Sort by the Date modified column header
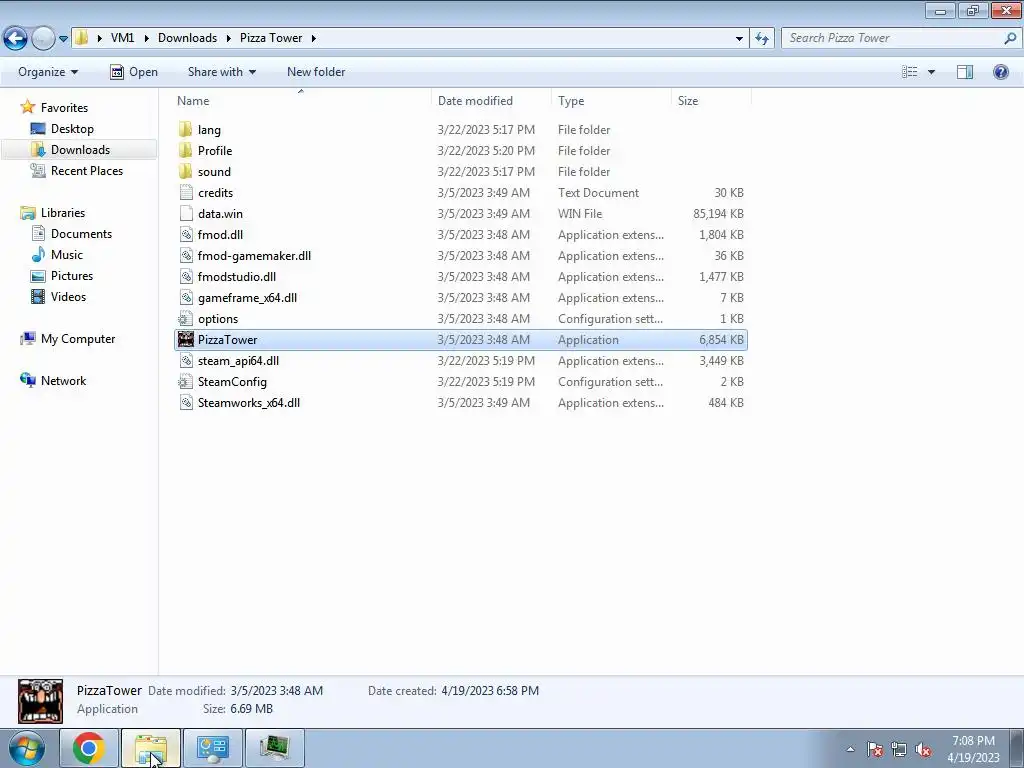The height and width of the screenshot is (768, 1024). click(475, 101)
